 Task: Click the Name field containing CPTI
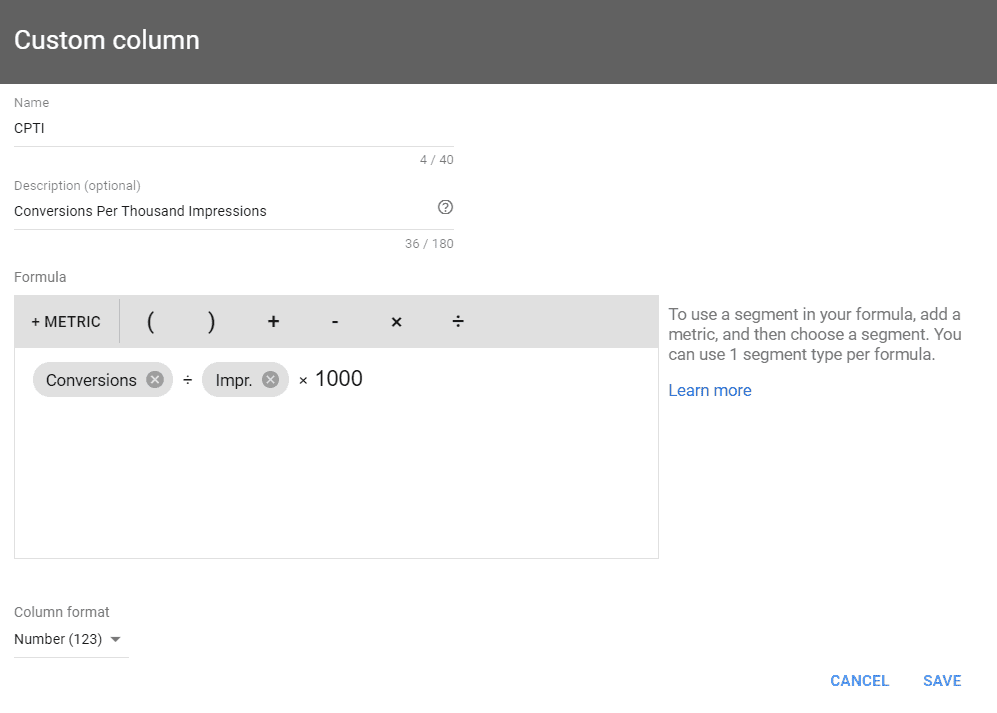point(233,128)
